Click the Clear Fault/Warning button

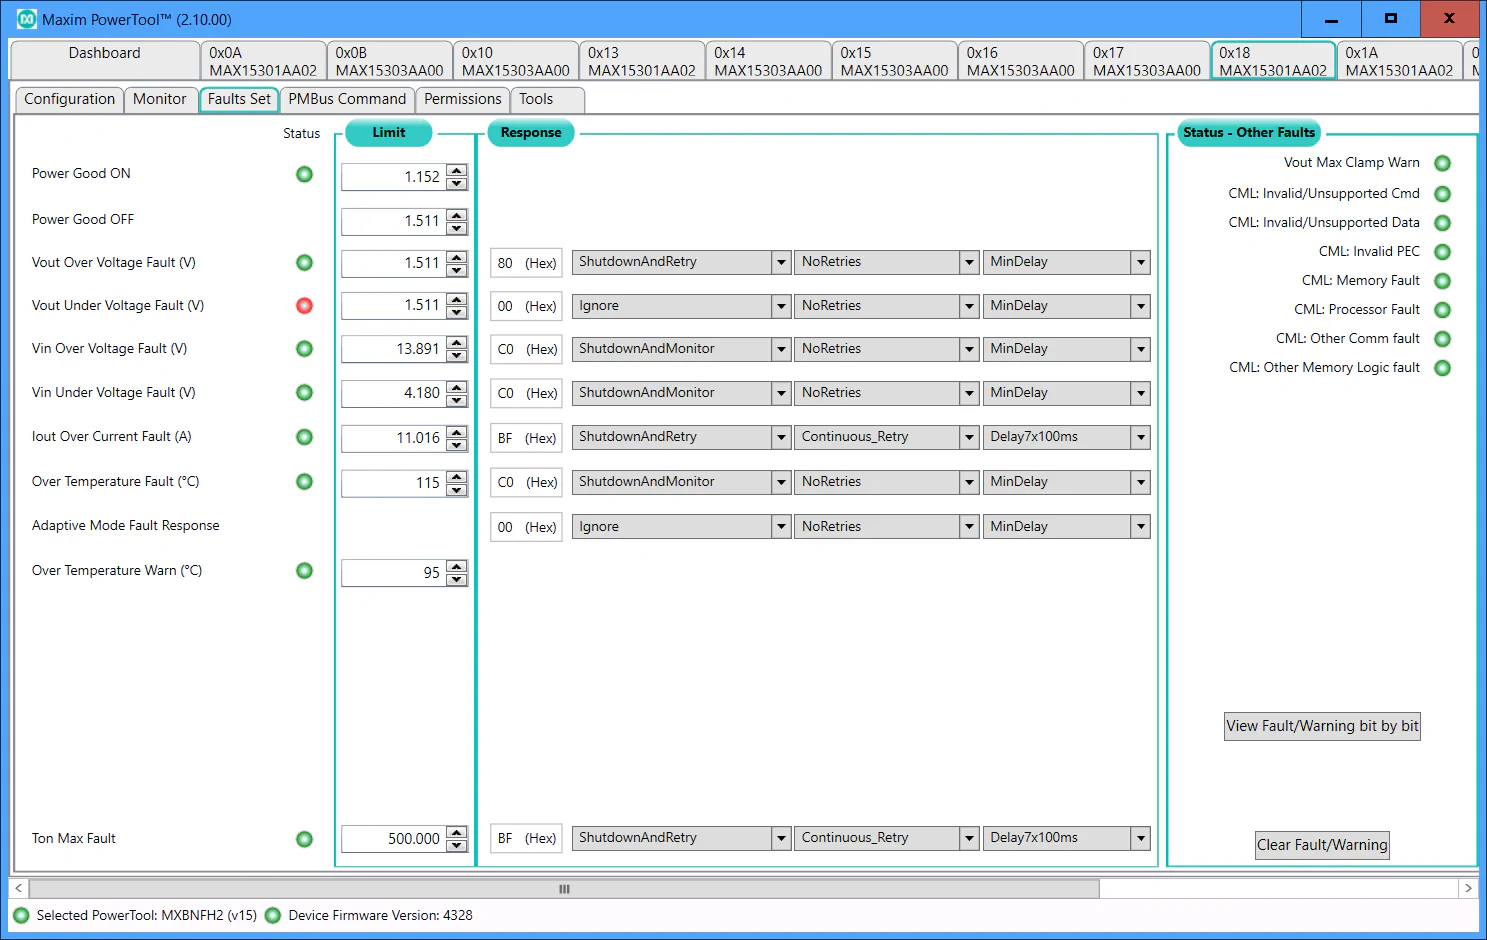pyautogui.click(x=1322, y=845)
